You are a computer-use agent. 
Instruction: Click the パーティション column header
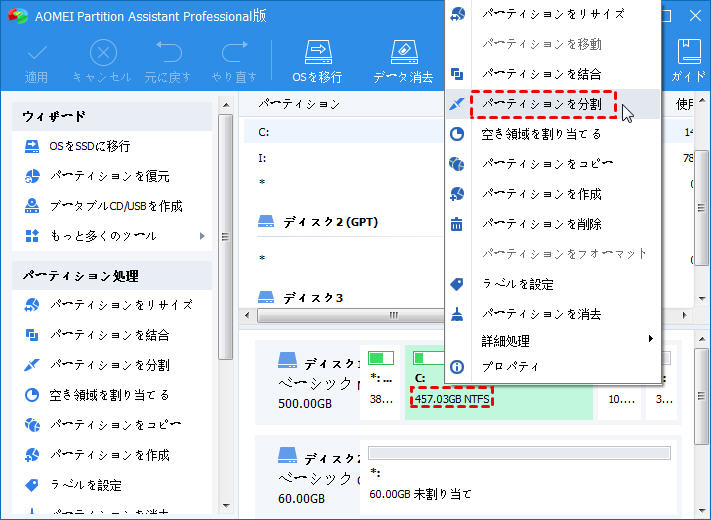[299, 104]
